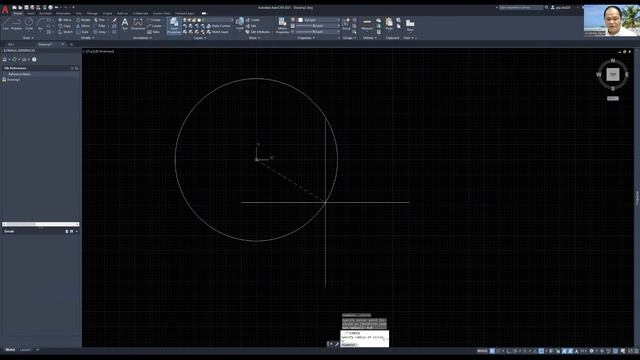
Task: Switch External References to list view
Action: tap(72, 68)
